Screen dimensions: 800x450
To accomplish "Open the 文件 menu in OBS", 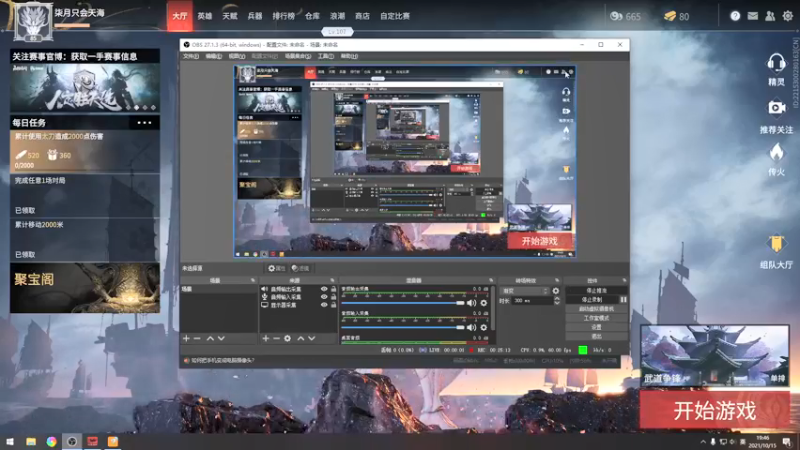I will (x=190, y=57).
